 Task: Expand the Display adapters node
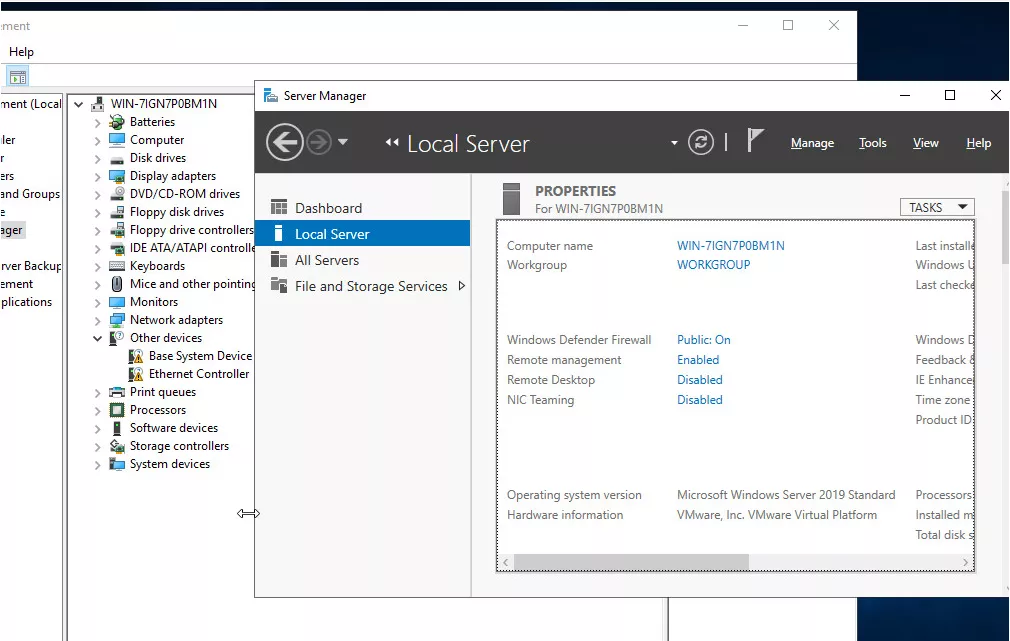click(97, 177)
